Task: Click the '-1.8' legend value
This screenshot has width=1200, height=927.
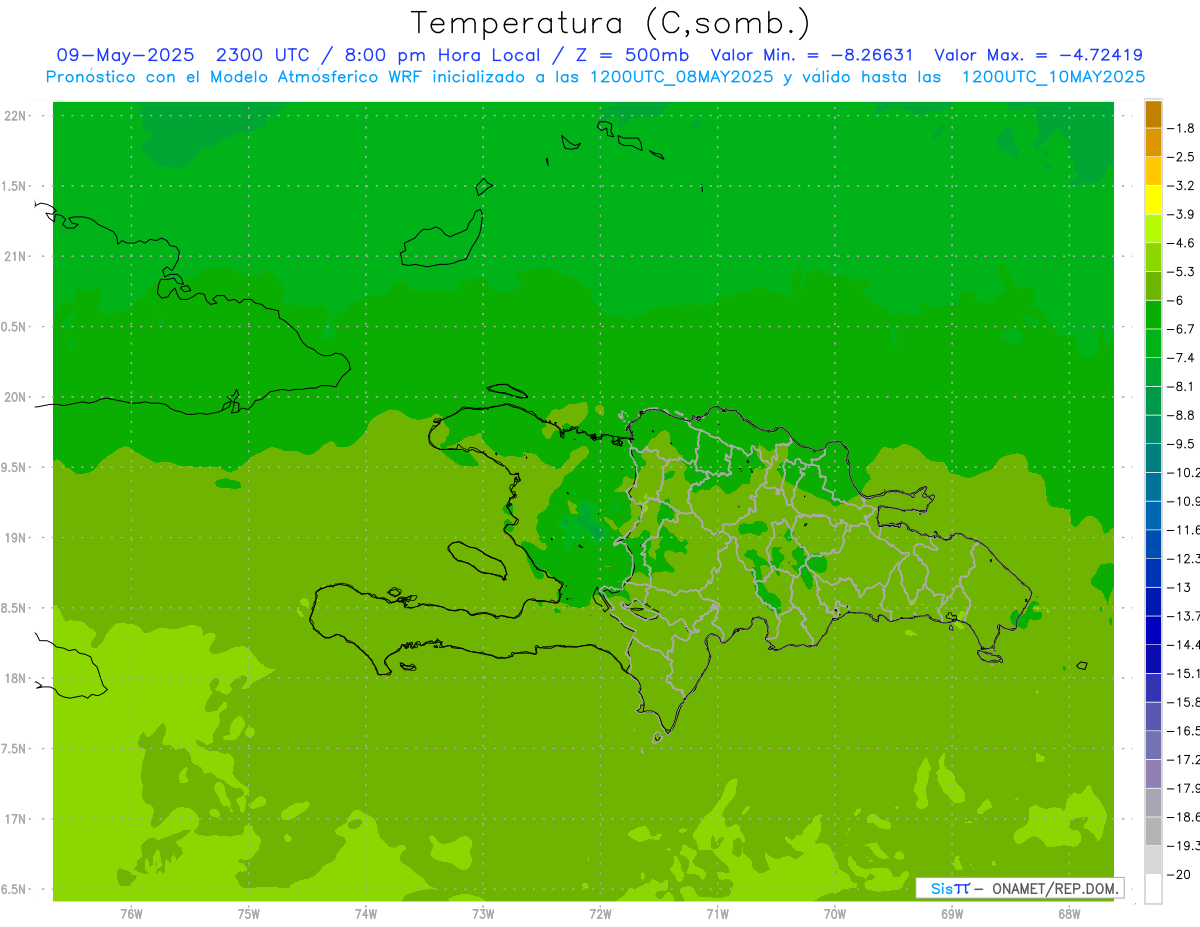Action: point(1181,128)
